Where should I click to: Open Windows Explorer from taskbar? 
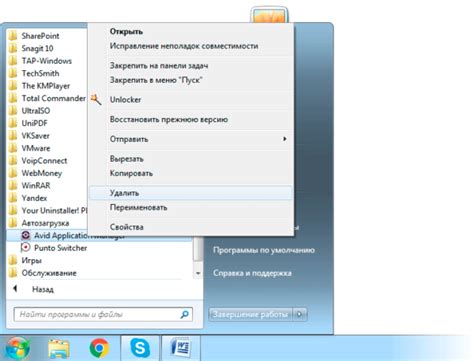pyautogui.click(x=59, y=349)
